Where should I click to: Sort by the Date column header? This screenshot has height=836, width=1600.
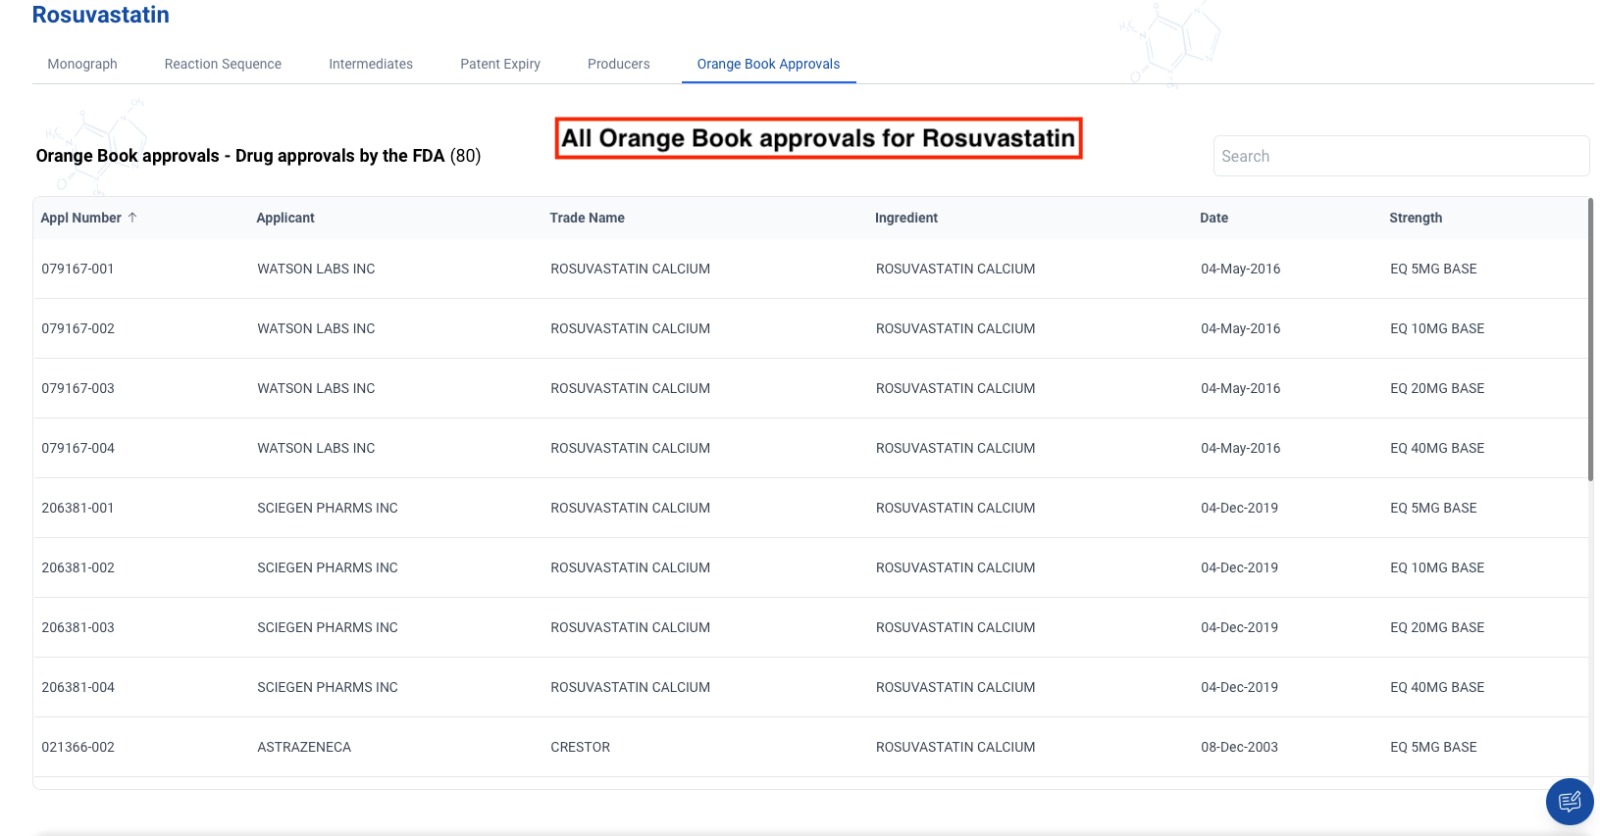coord(1214,218)
